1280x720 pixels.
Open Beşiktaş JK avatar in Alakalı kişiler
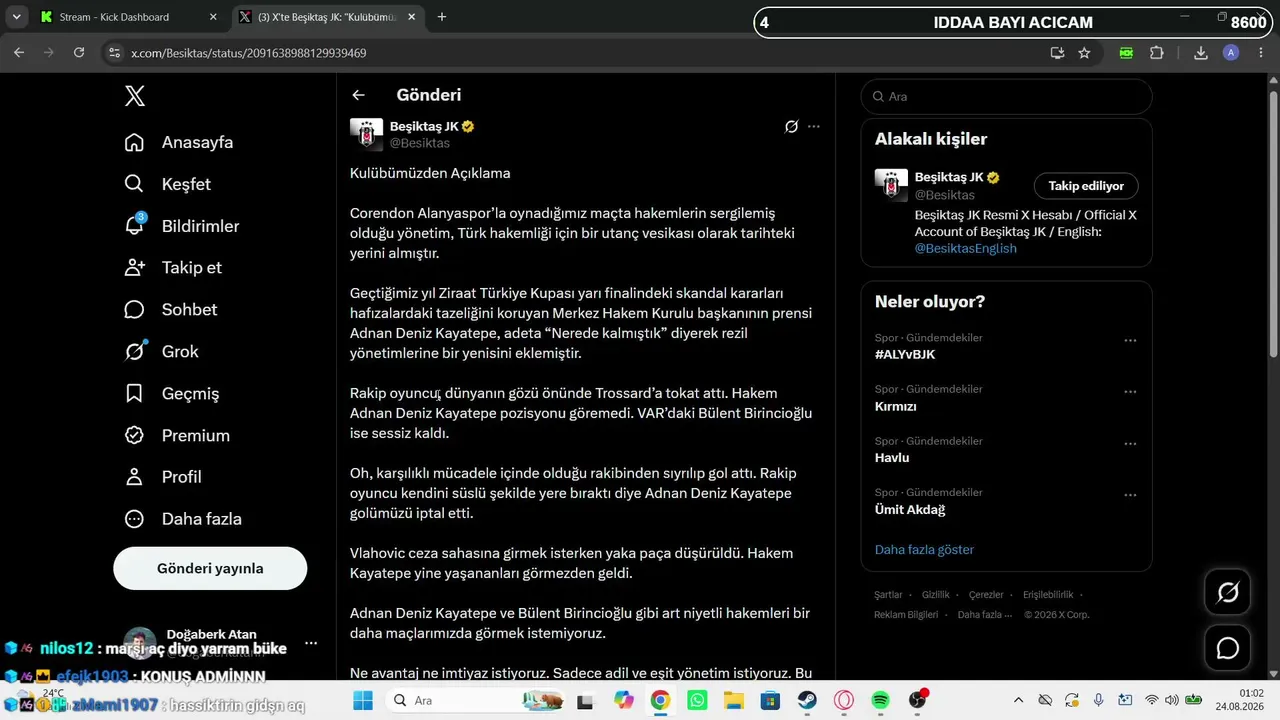click(891, 185)
